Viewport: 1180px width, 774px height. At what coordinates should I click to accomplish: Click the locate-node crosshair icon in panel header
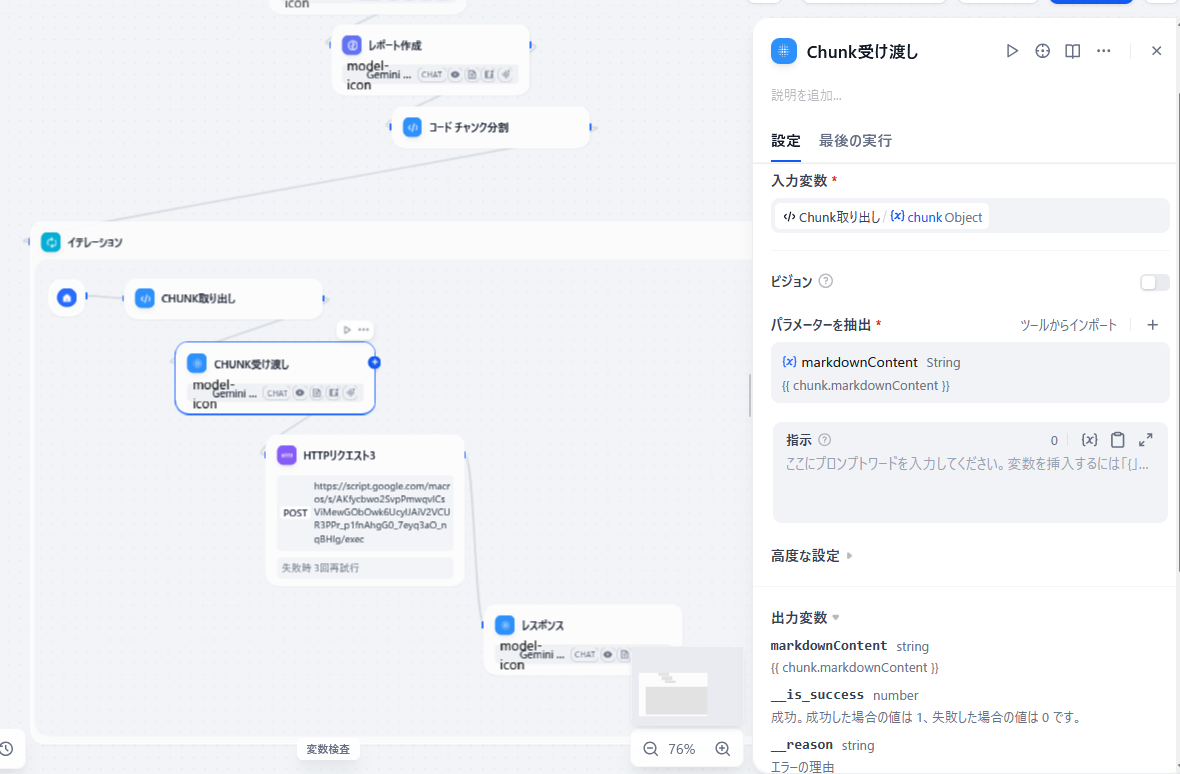coord(1043,50)
